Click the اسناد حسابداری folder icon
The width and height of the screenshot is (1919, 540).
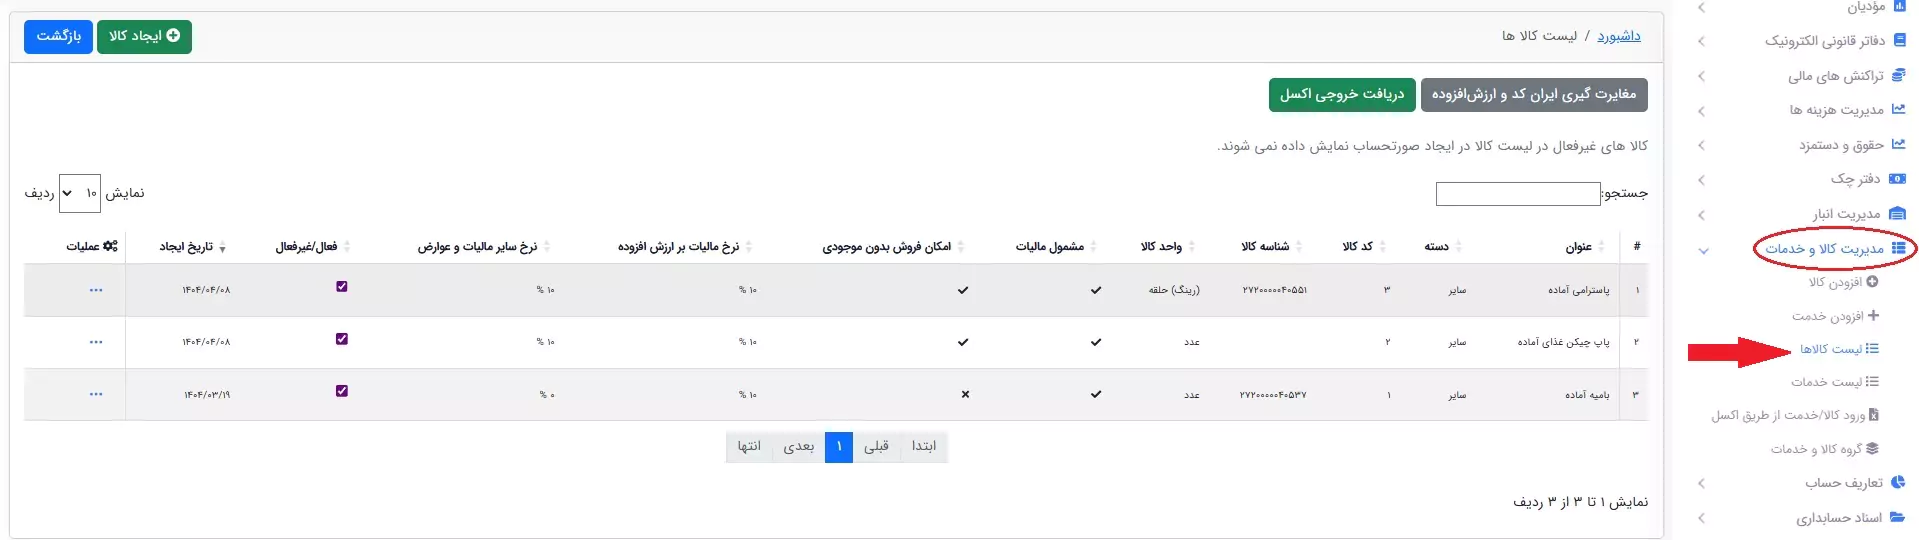point(1897,518)
